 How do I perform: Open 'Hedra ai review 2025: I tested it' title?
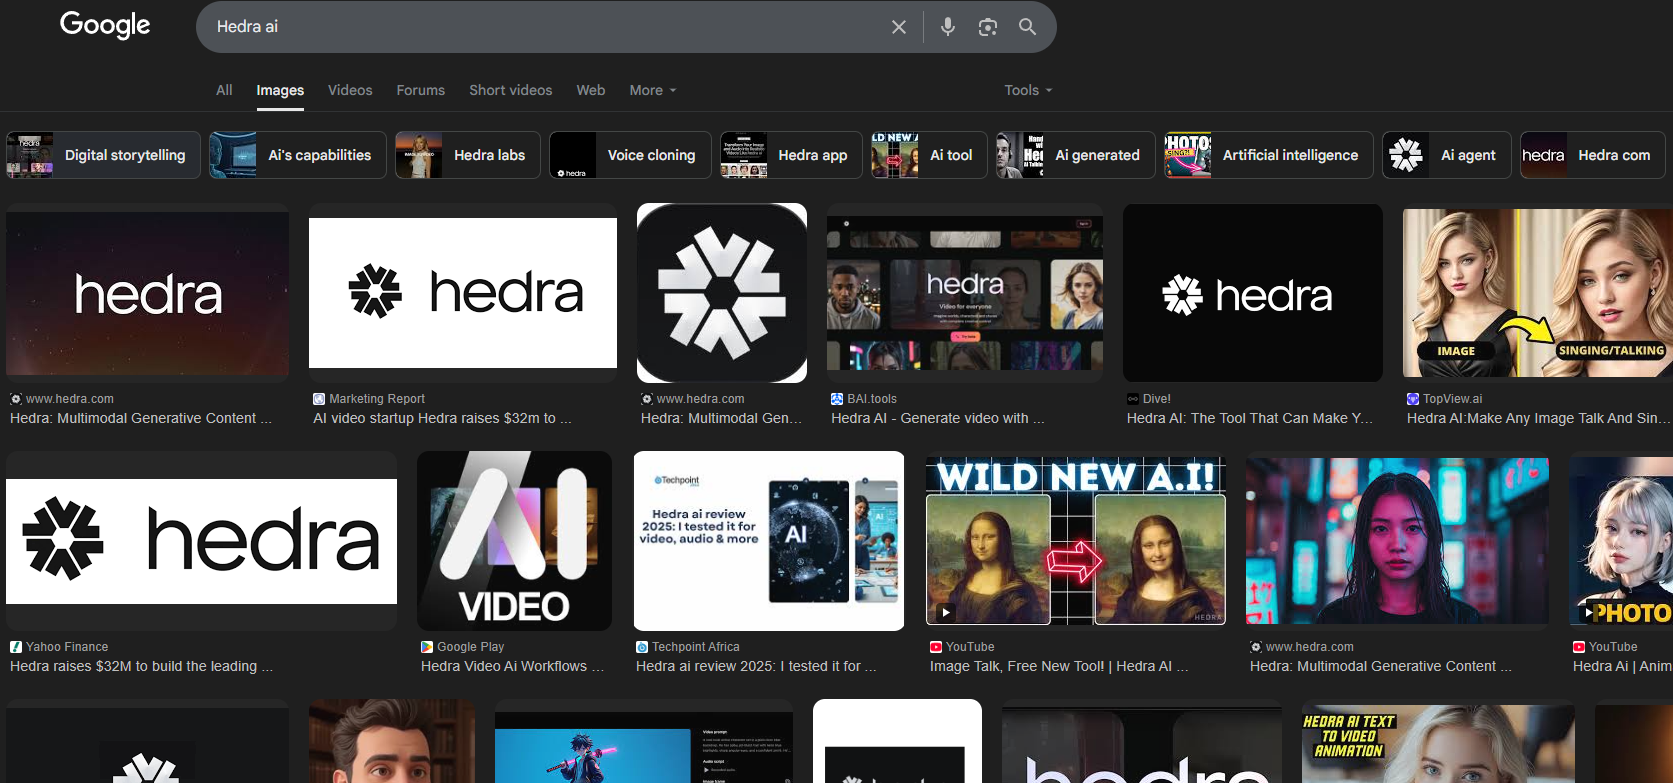click(x=756, y=666)
